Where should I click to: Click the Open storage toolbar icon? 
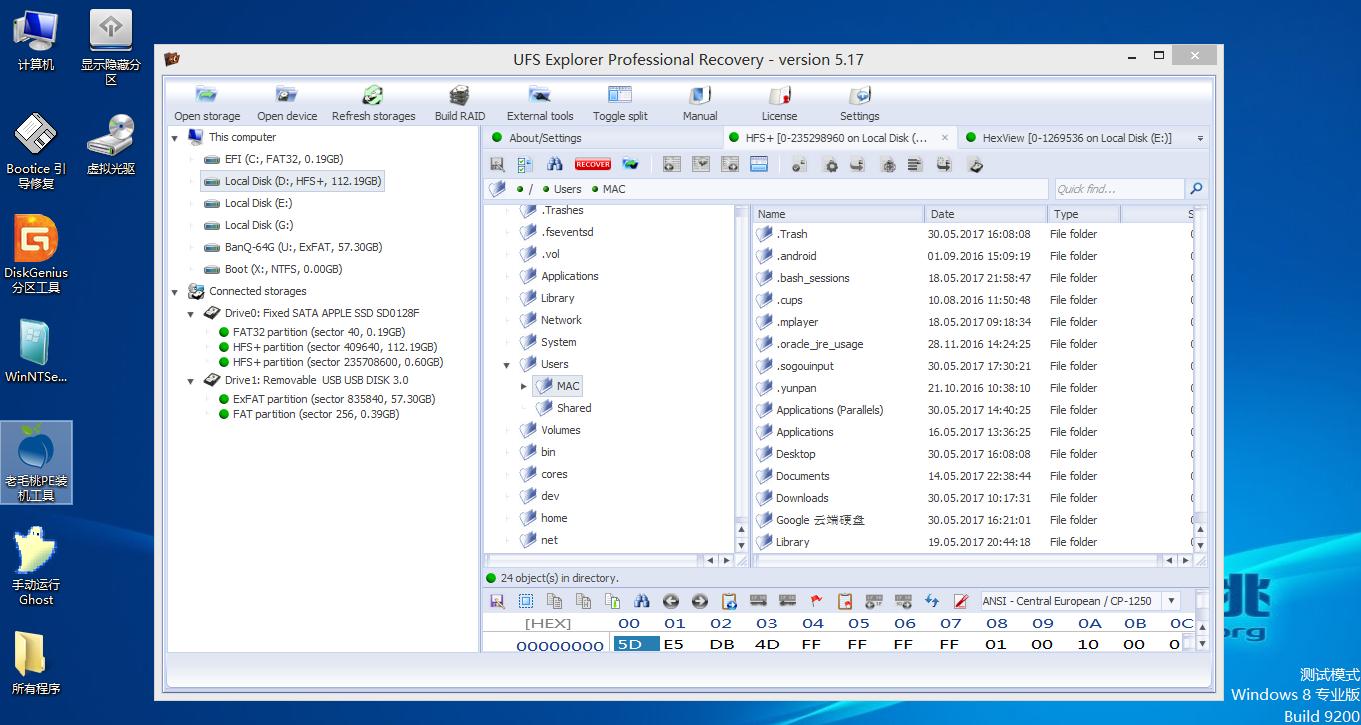[x=207, y=103]
